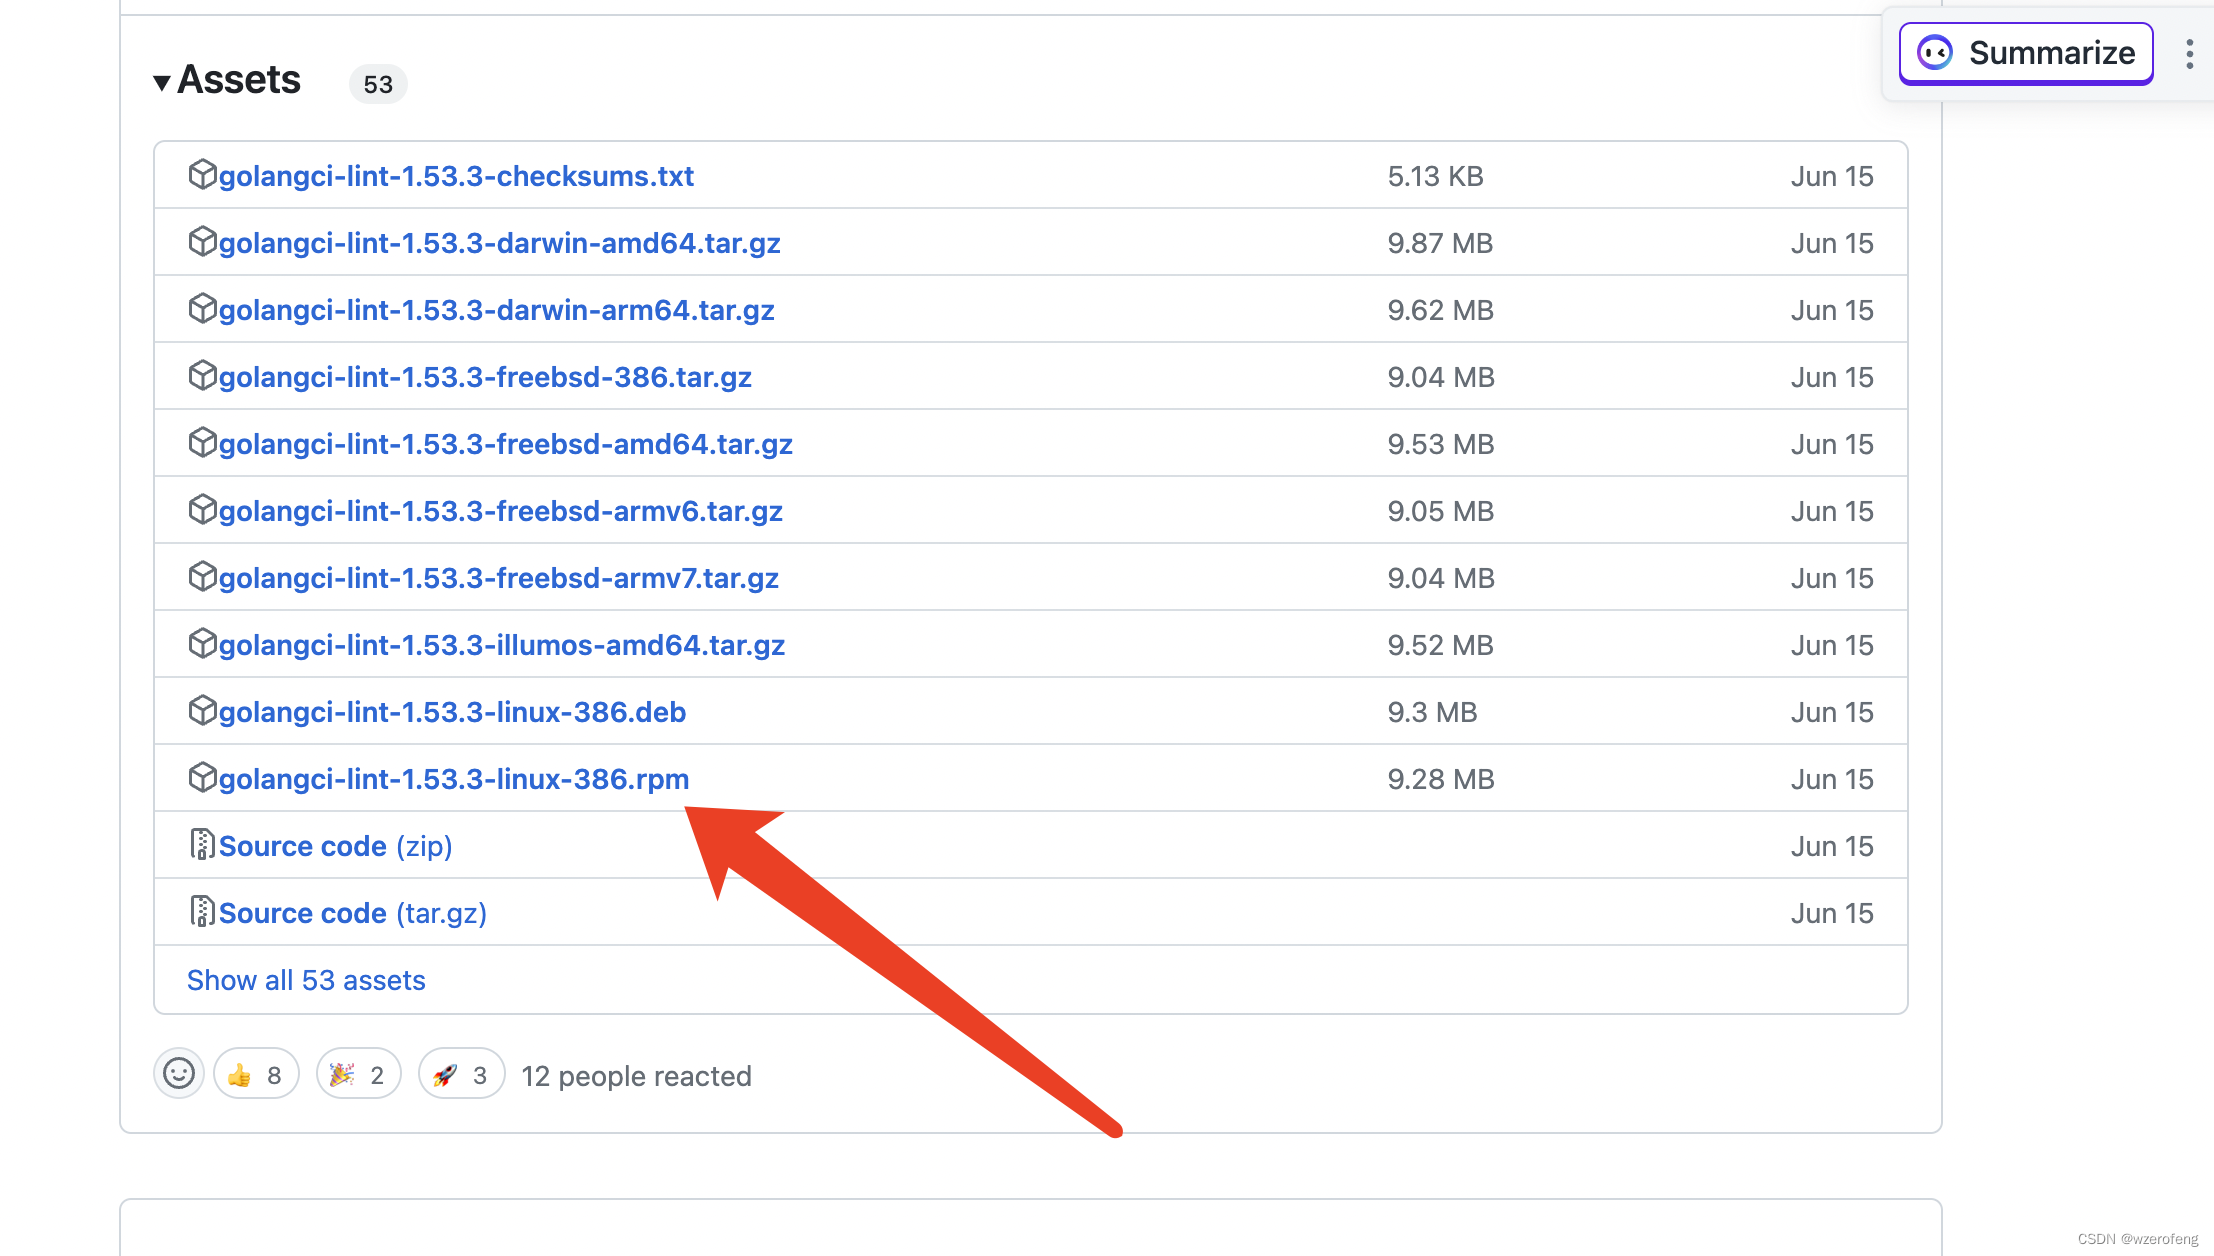
Task: Click the 53 assets count badge
Action: 377,84
